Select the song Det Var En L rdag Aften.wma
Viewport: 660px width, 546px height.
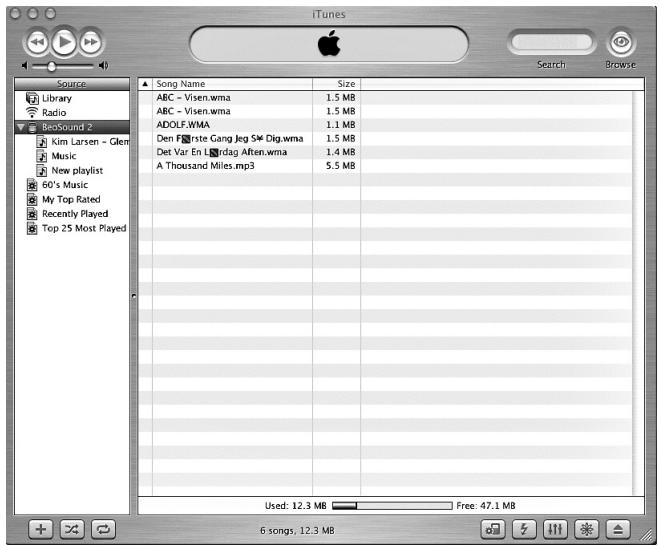click(222, 152)
